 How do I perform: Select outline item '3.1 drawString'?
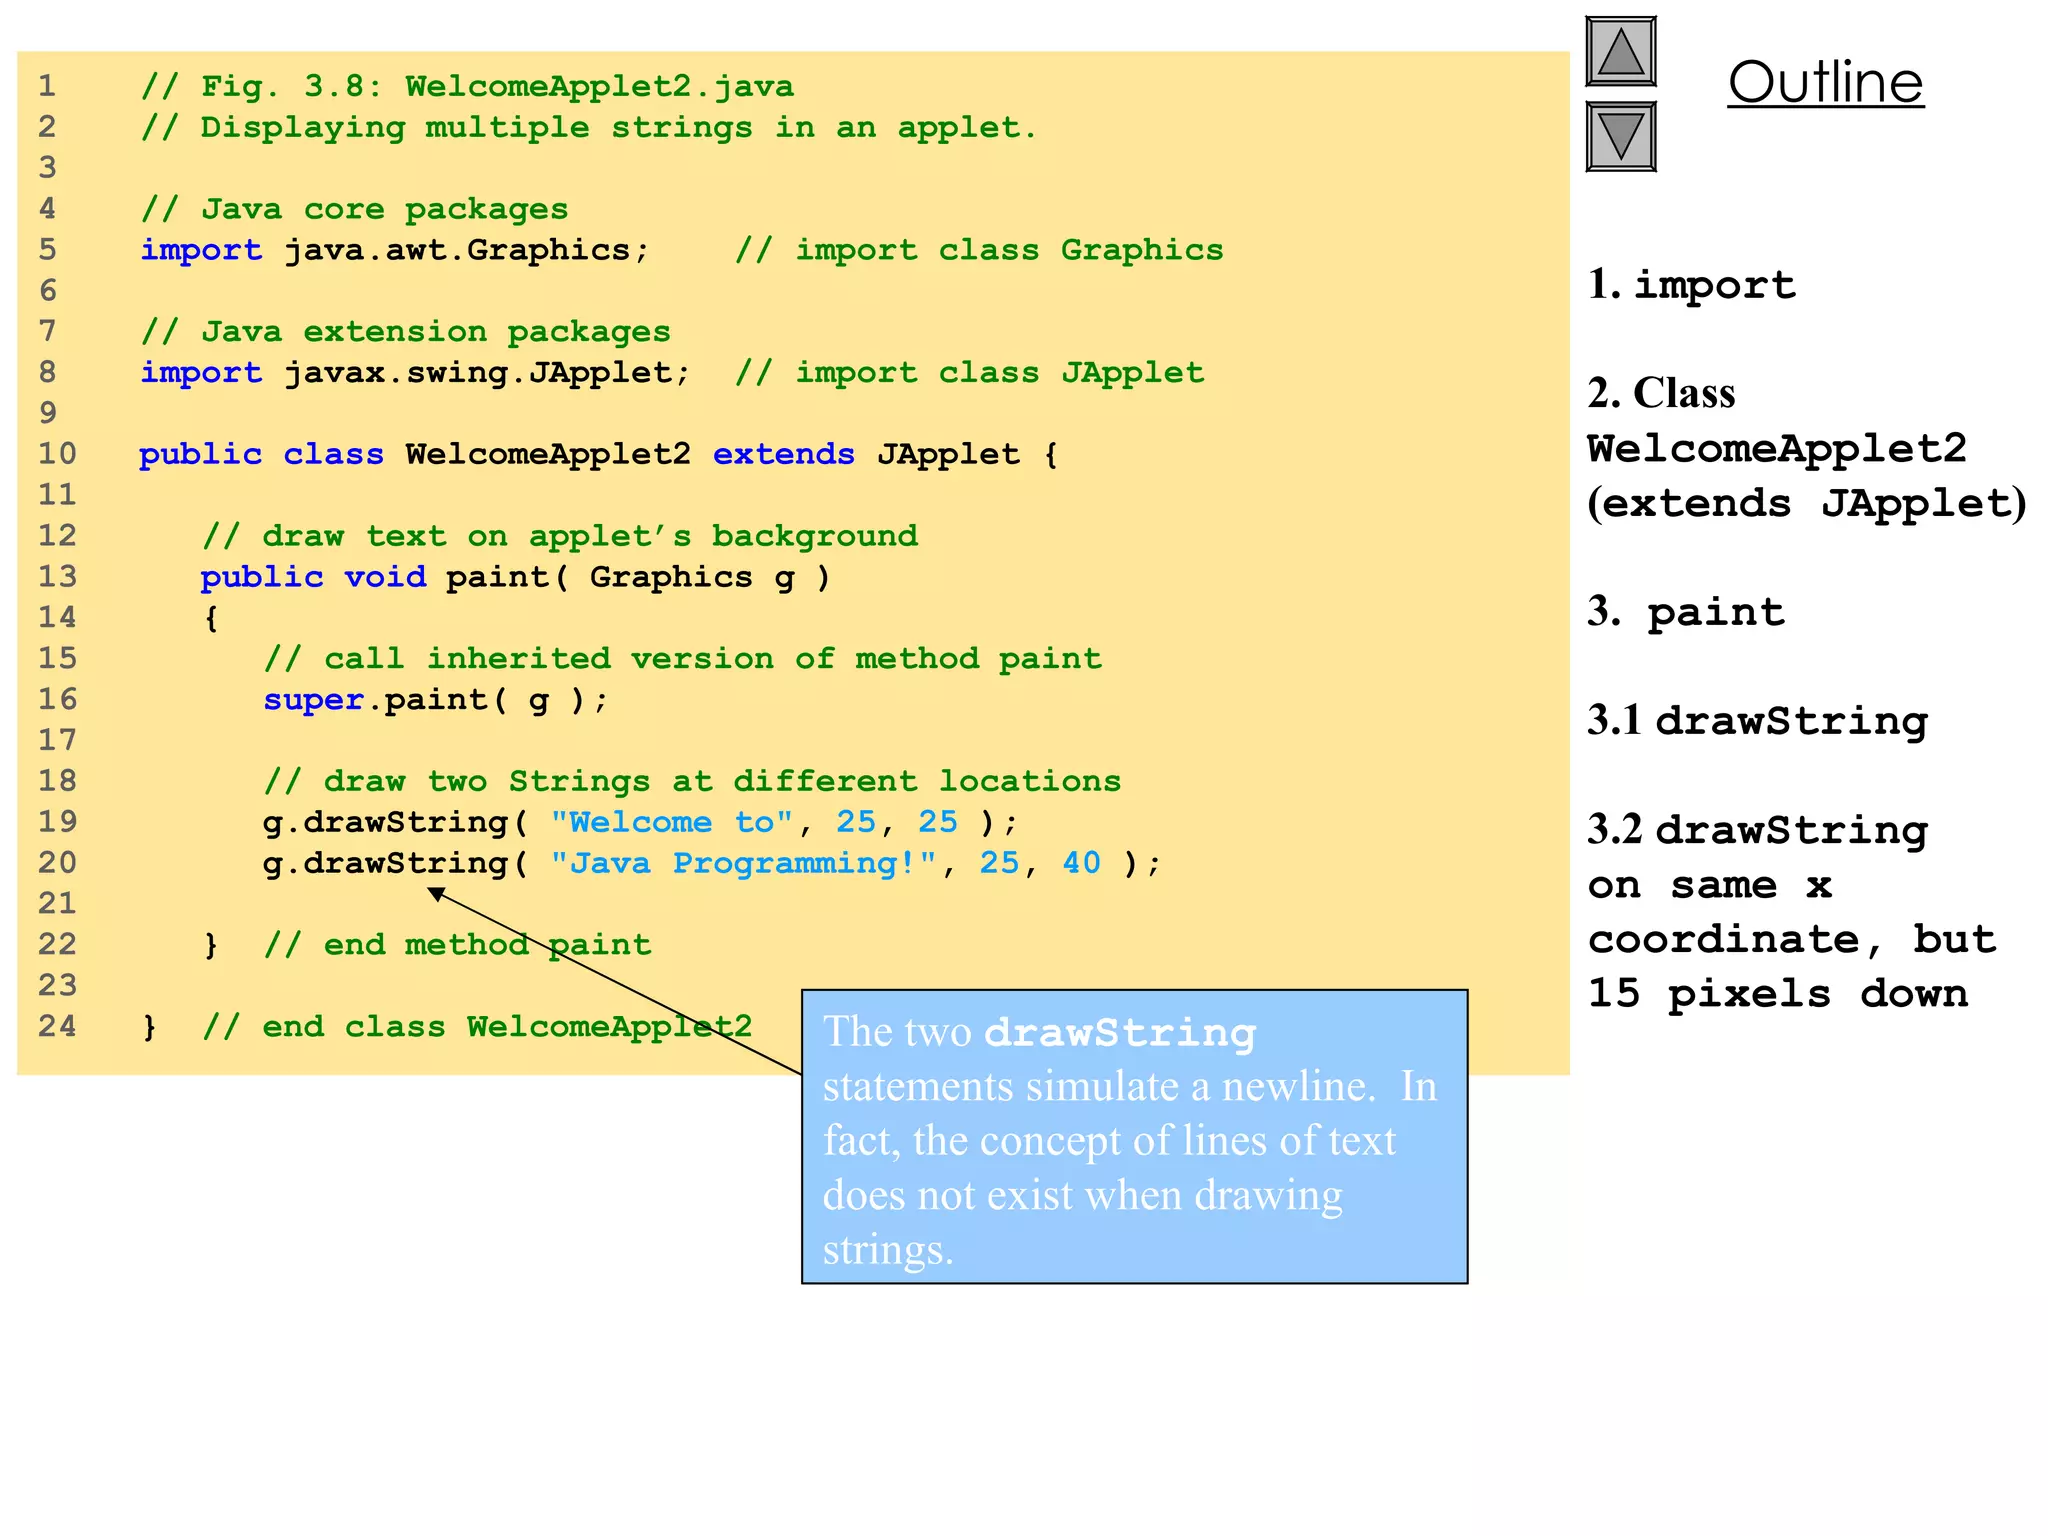pyautogui.click(x=1757, y=721)
